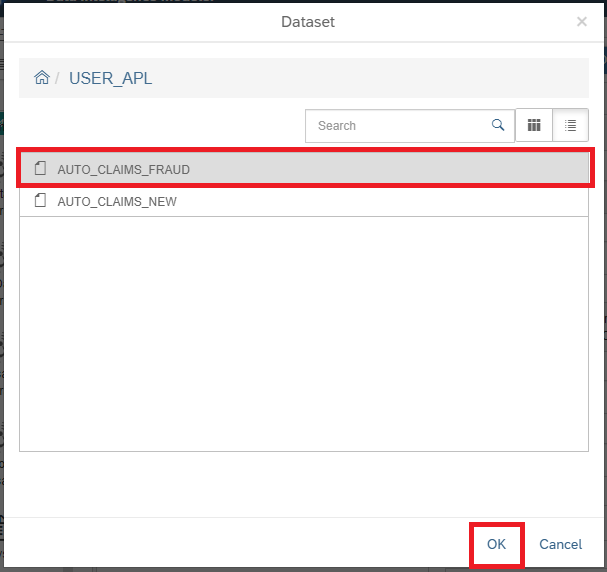Switch to list view
The height and width of the screenshot is (572, 607).
570,126
